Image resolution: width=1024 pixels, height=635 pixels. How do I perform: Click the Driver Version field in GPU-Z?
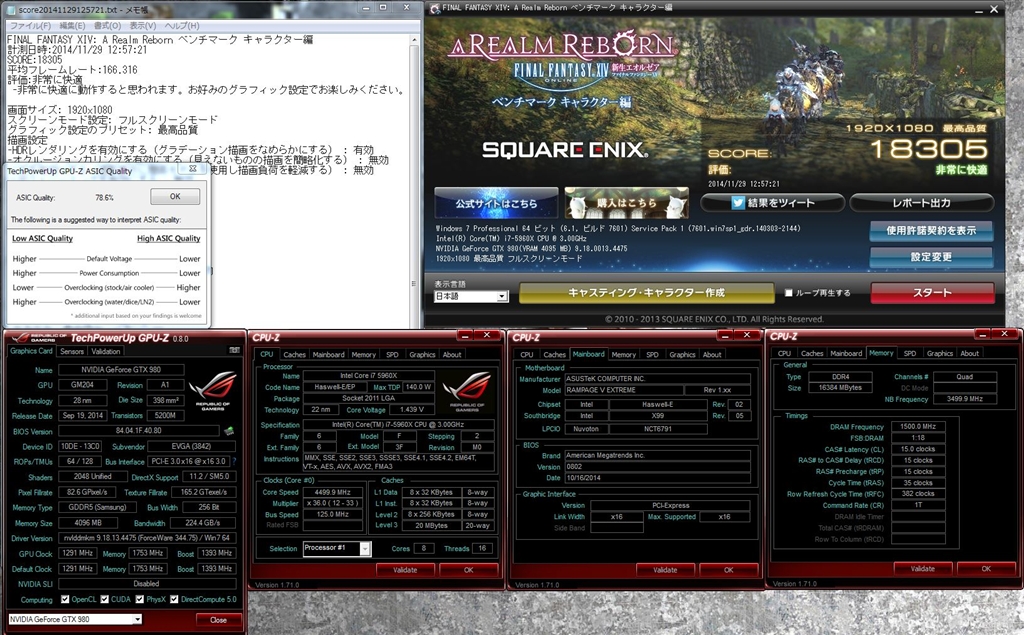tap(146, 538)
